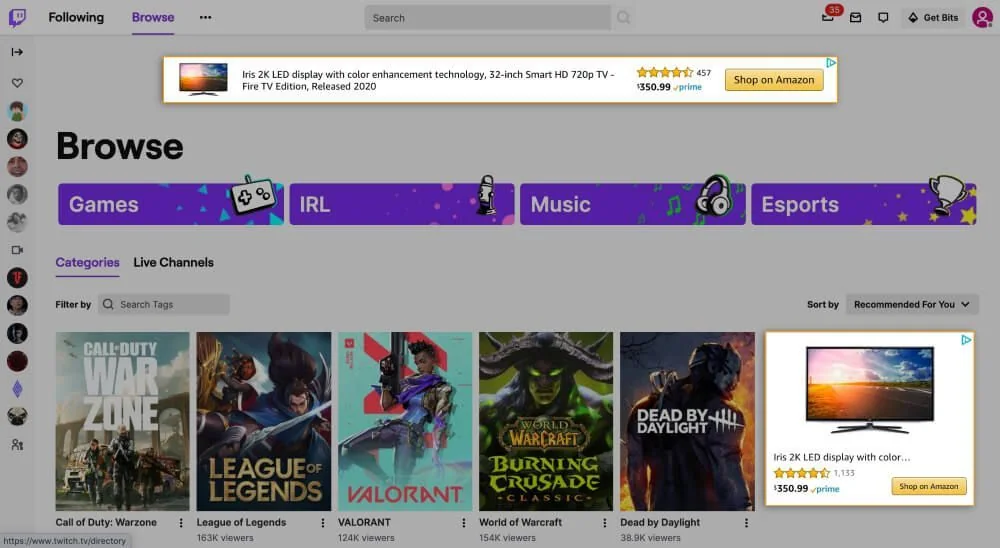Screen dimensions: 1000x548
Task: Click the Call of Duty: Warzone title link
Action: [x=106, y=522]
